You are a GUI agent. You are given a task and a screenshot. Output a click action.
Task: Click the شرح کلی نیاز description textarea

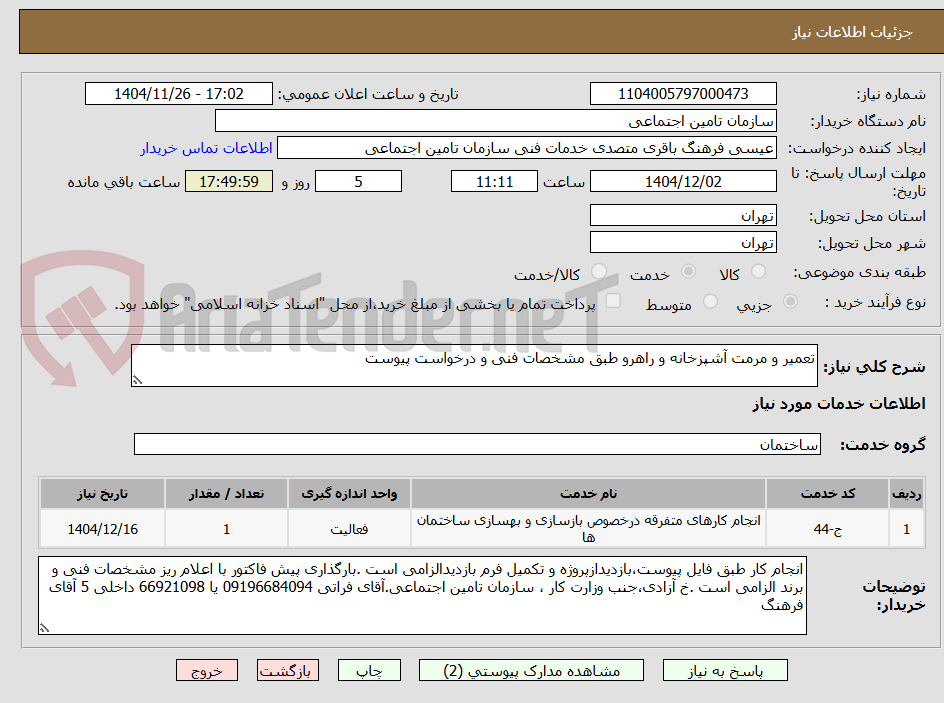474,366
